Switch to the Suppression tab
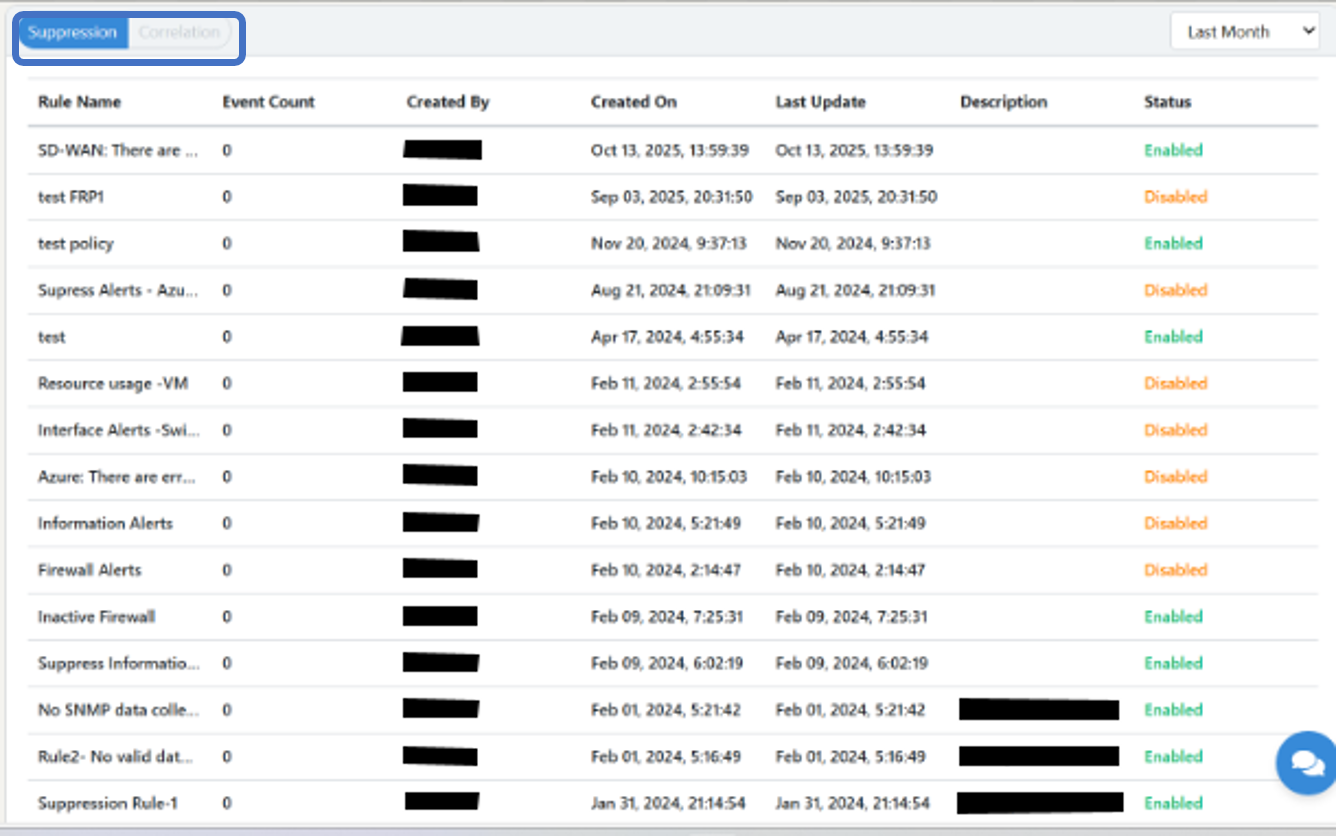The height and width of the screenshot is (836, 1336). 73,32
